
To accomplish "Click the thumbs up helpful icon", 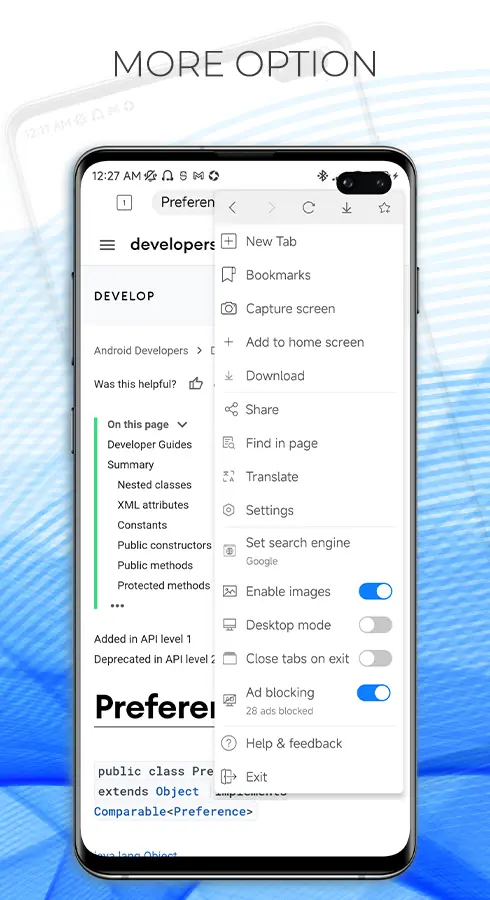I will coord(196,384).
